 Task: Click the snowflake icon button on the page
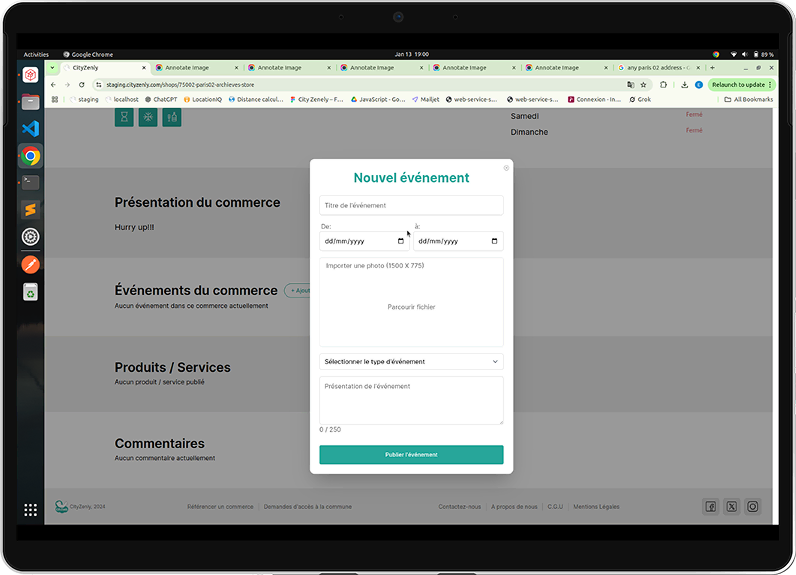tap(148, 117)
